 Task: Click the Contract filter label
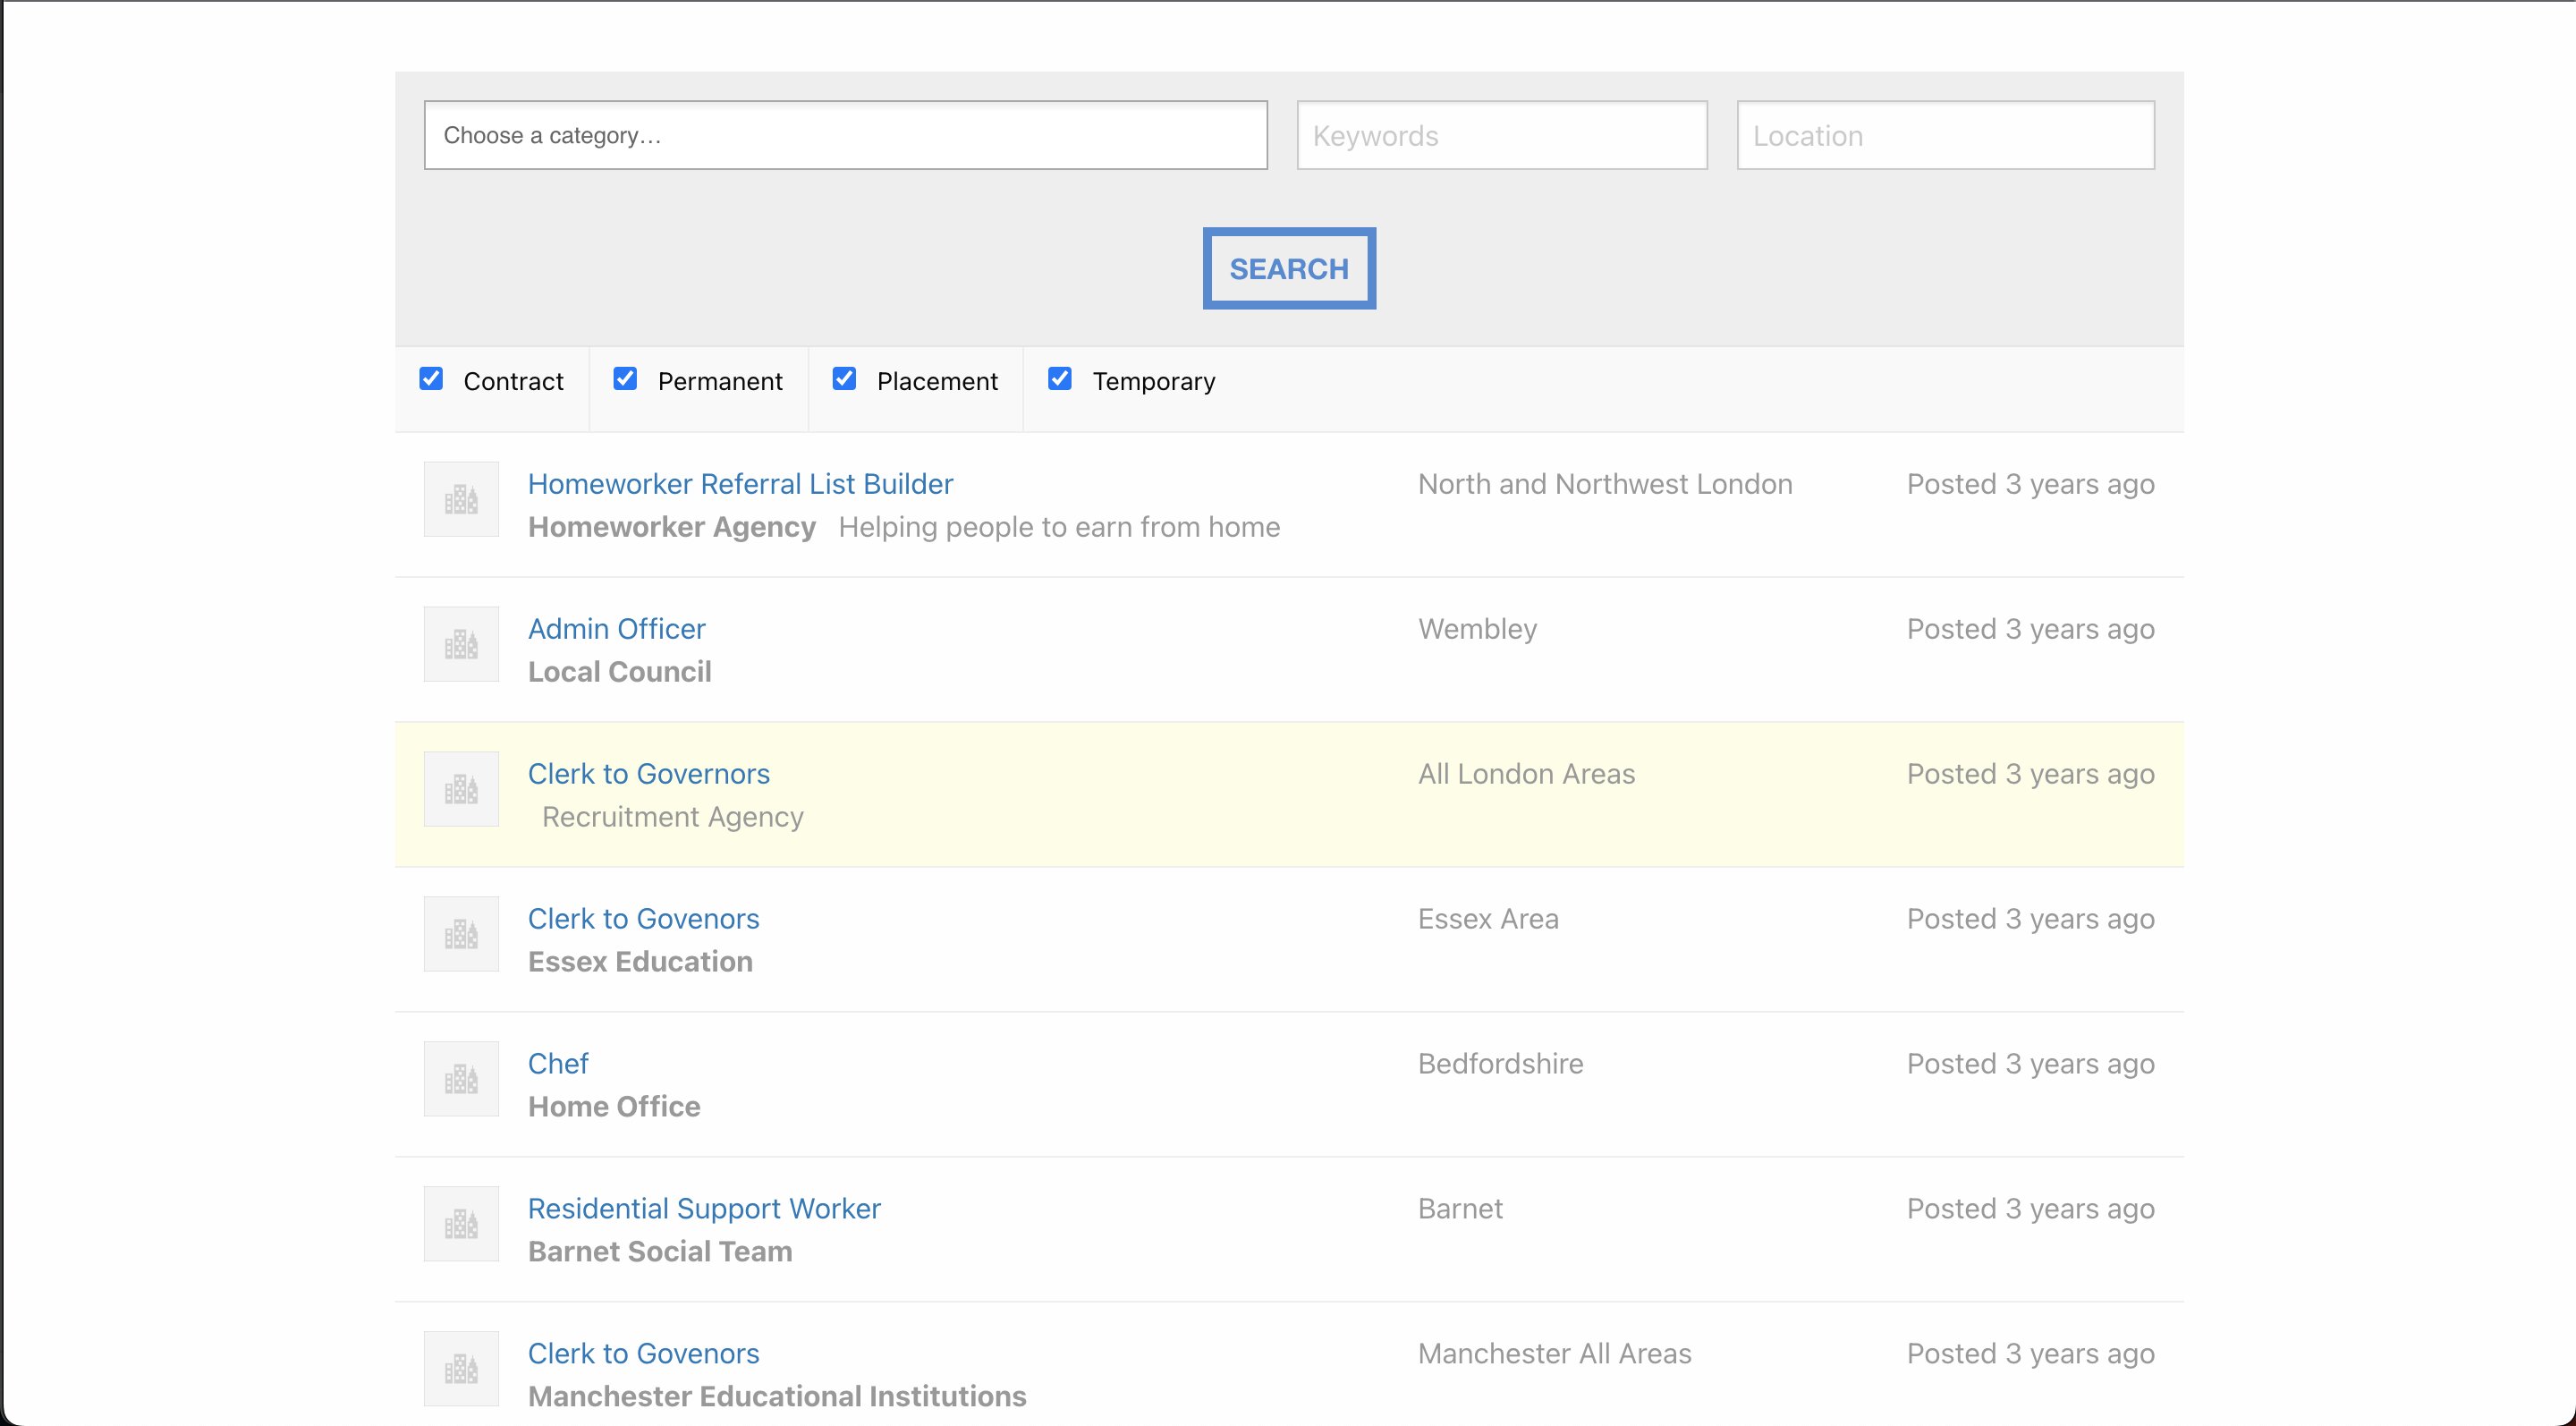point(513,381)
